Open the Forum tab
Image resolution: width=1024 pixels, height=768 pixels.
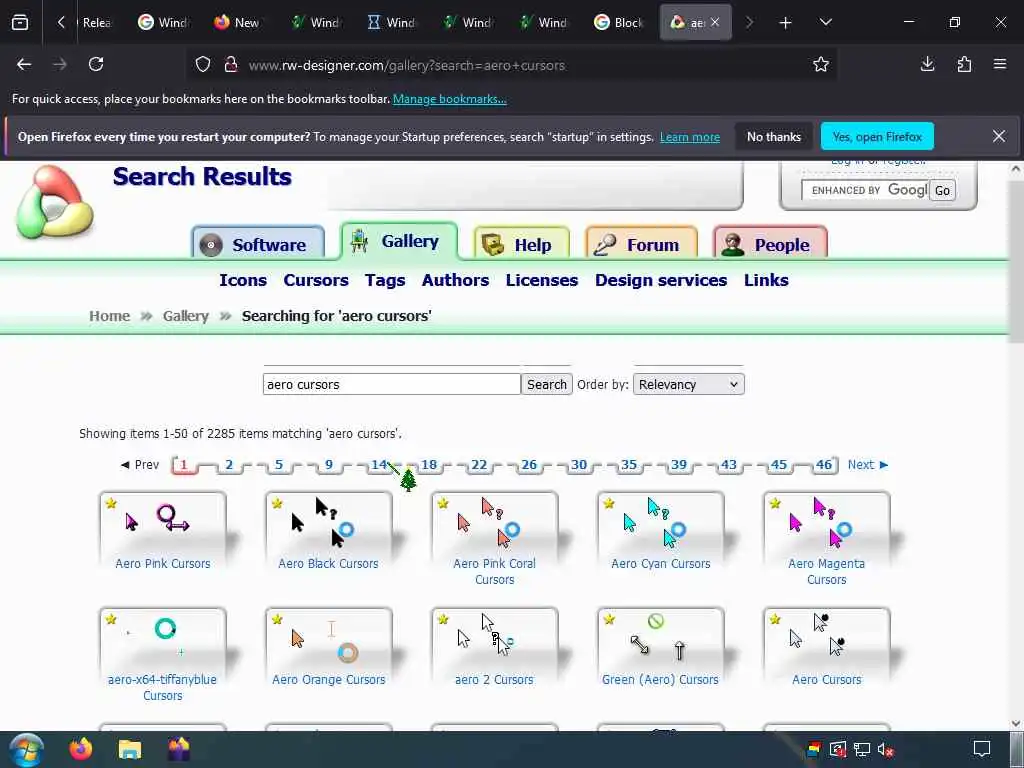pyautogui.click(x=641, y=244)
